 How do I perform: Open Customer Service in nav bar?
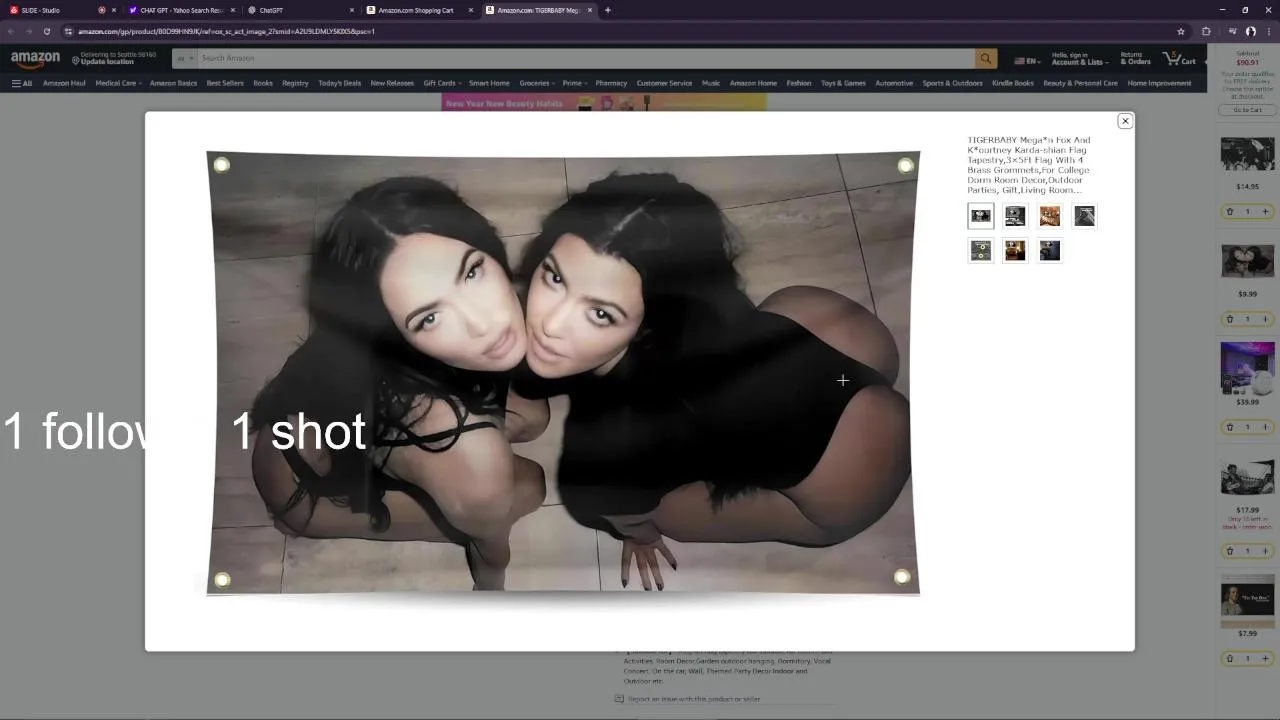(x=664, y=83)
